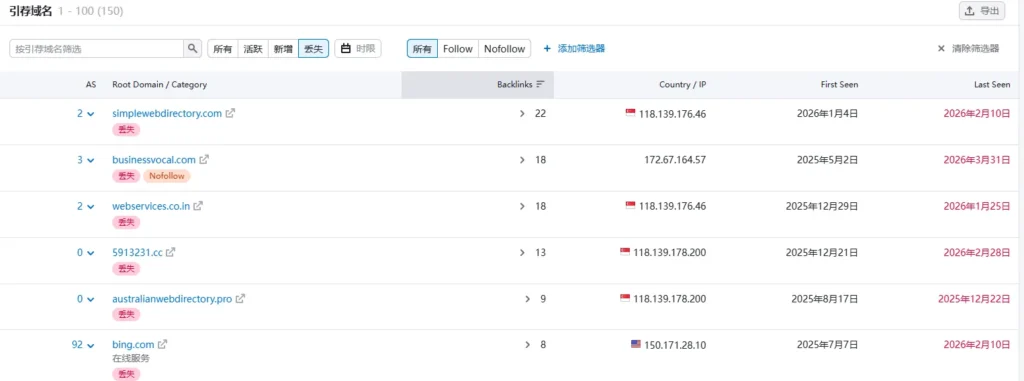Image resolution: width=1024 pixels, height=381 pixels.
Task: Open external link icon for bing.com
Action: 162,344
